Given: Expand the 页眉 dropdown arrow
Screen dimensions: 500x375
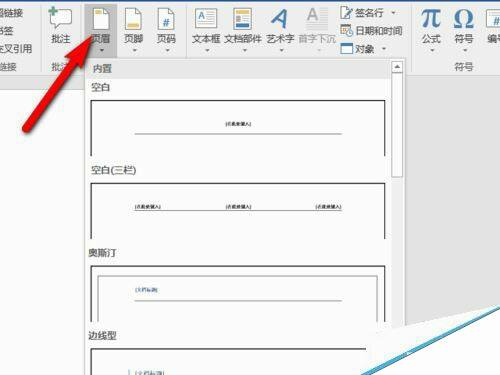Looking at the screenshot, I should tap(102, 50).
